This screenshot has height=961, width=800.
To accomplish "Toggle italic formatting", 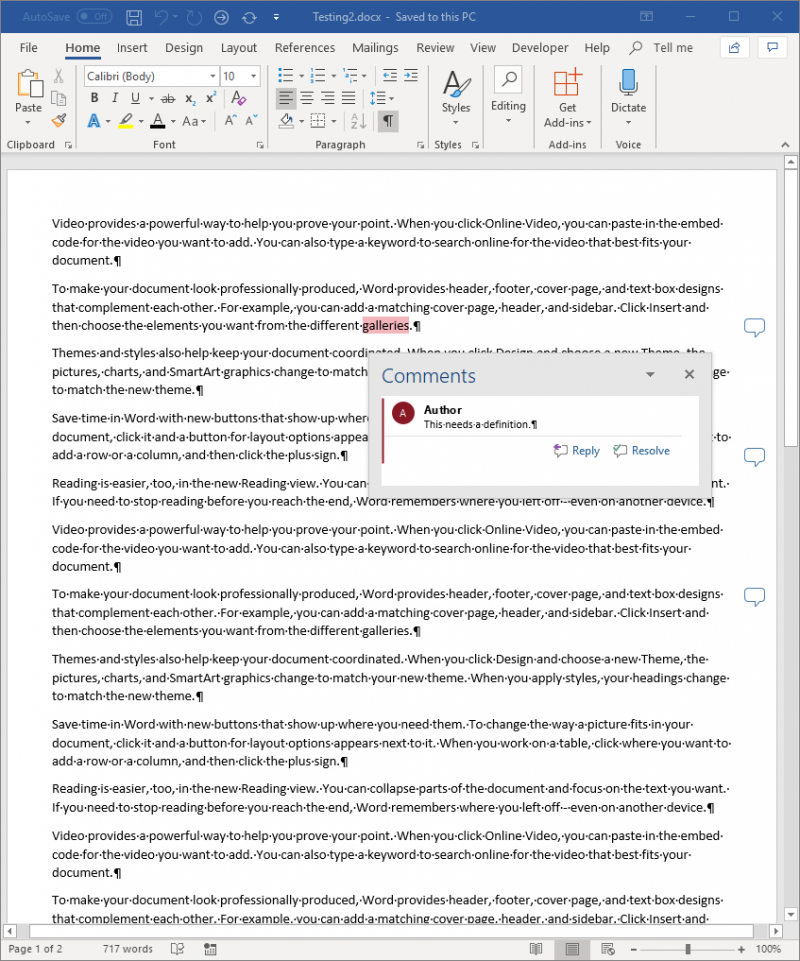I will [115, 98].
